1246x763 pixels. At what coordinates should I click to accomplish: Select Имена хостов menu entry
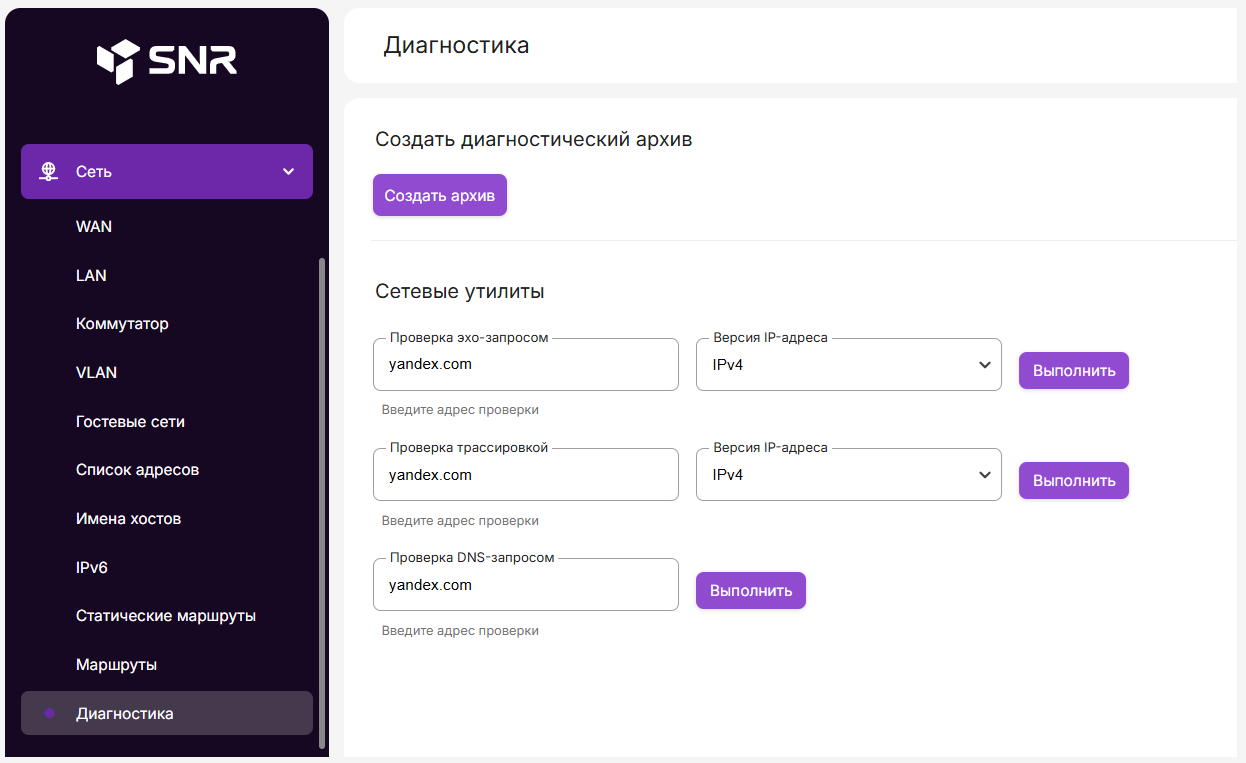click(128, 519)
